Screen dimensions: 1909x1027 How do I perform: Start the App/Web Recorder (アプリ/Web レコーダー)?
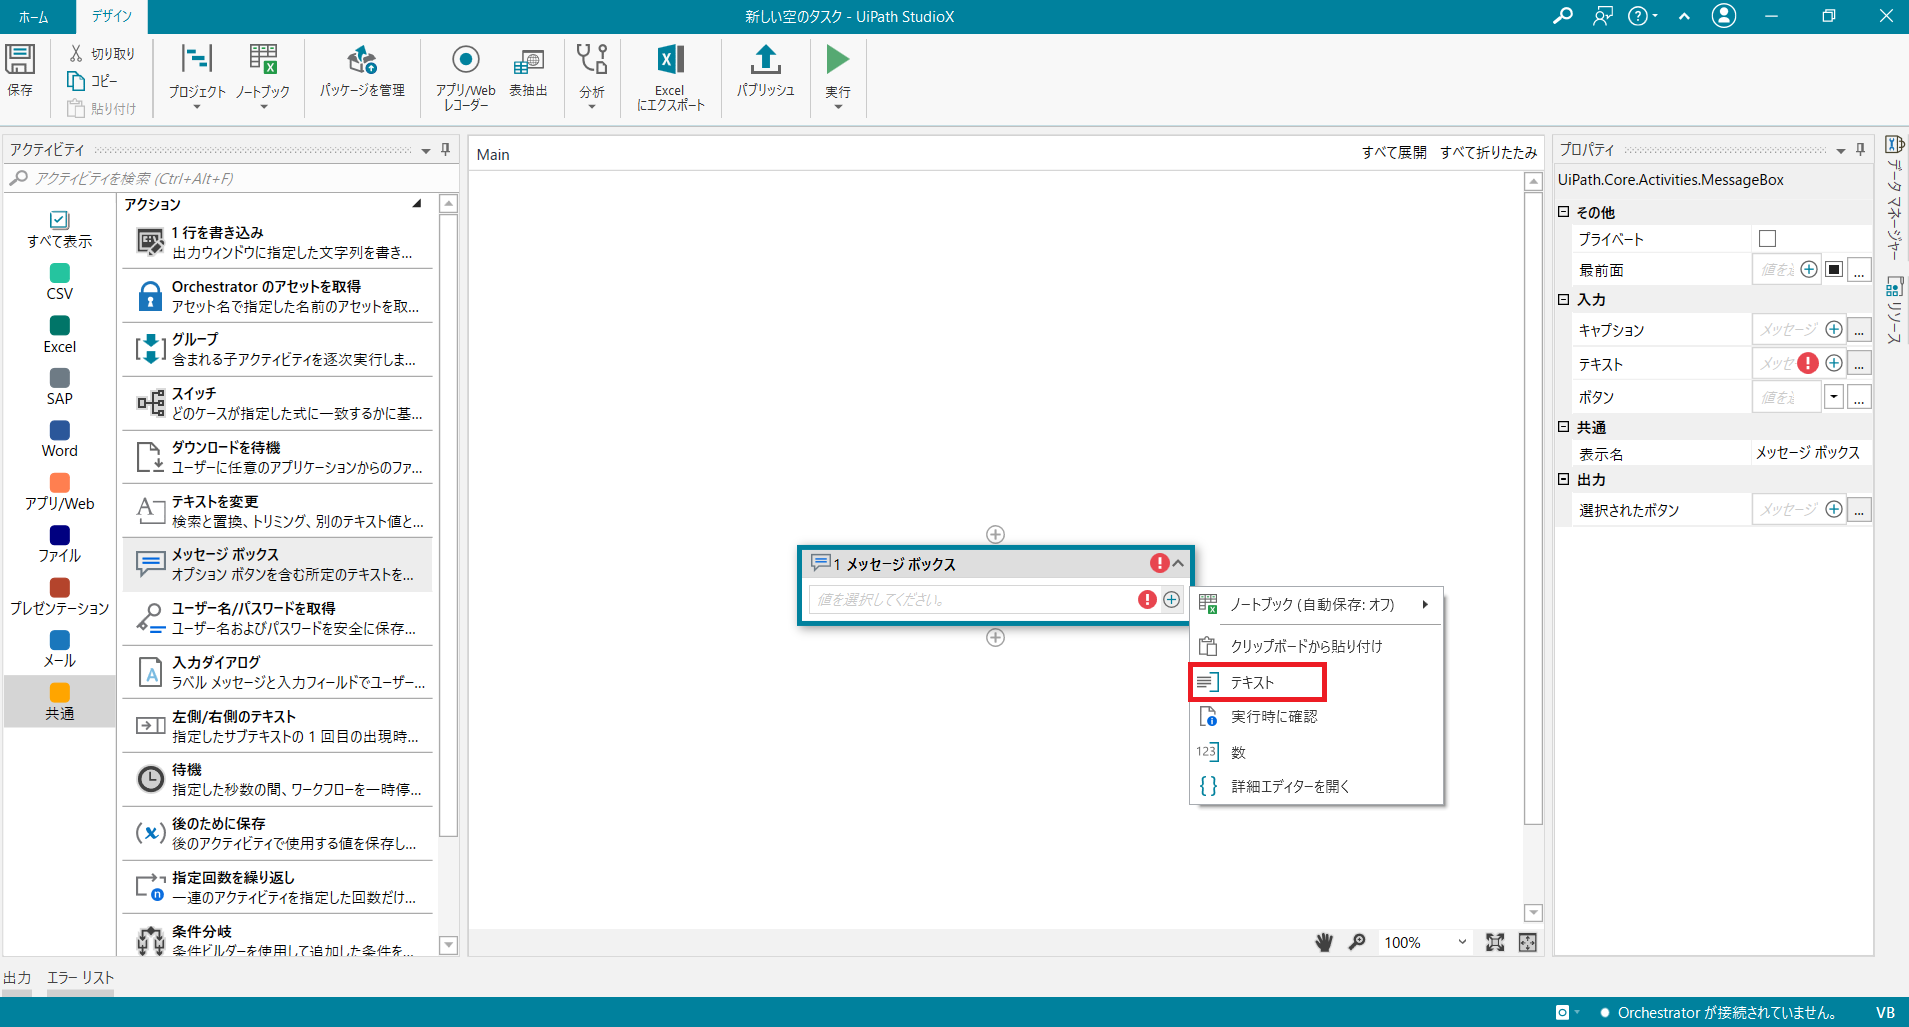pos(466,76)
